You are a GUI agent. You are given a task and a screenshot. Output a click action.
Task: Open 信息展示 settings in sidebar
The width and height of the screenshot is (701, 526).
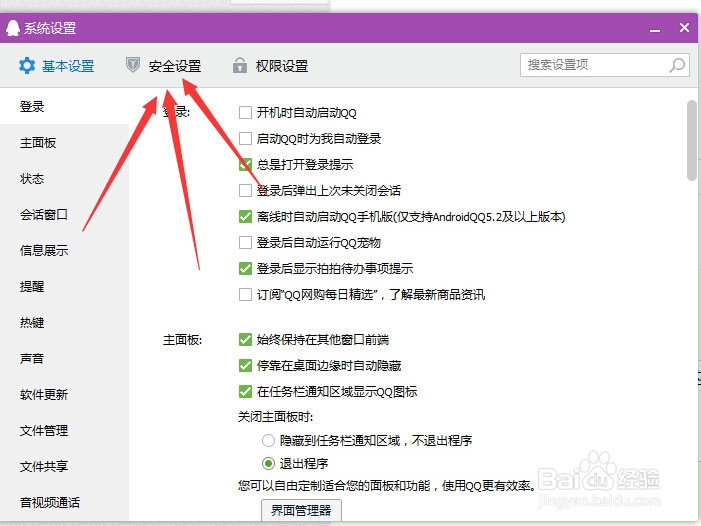[x=64, y=250]
